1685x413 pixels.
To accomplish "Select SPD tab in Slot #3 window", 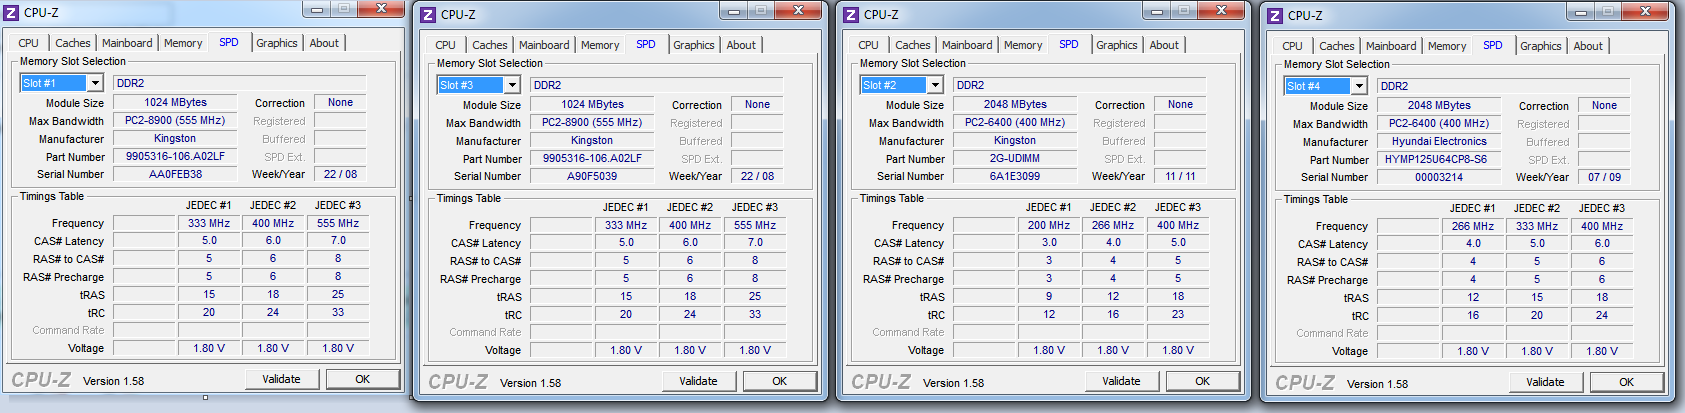I will point(646,44).
